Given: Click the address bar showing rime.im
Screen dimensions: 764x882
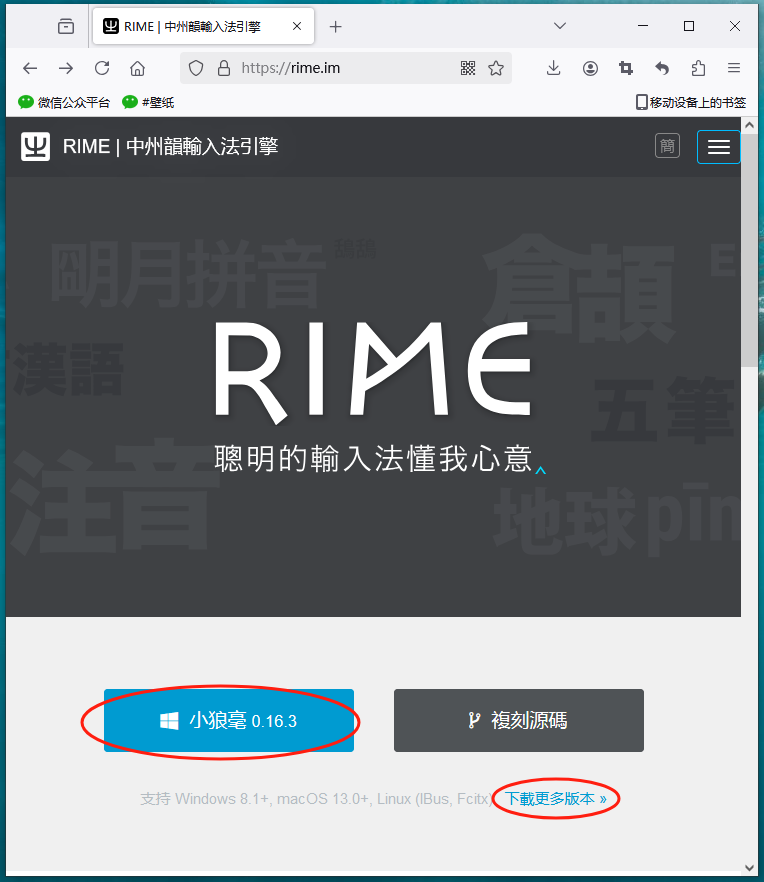Looking at the screenshot, I should (346, 68).
